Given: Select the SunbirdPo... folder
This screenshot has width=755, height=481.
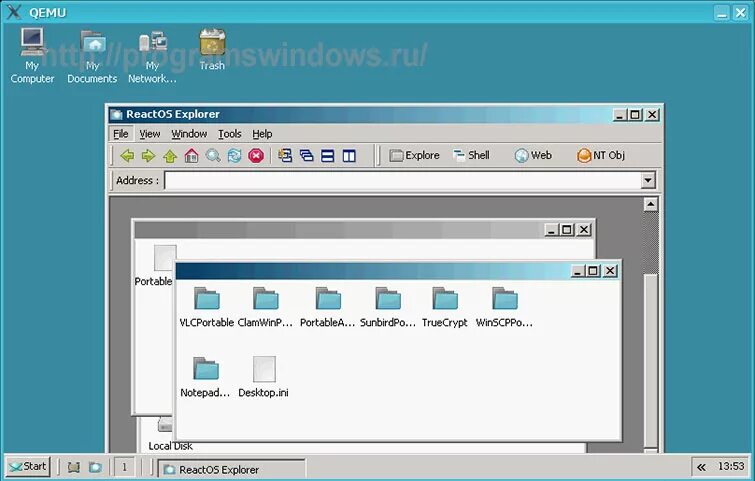Looking at the screenshot, I should click(x=388, y=307).
